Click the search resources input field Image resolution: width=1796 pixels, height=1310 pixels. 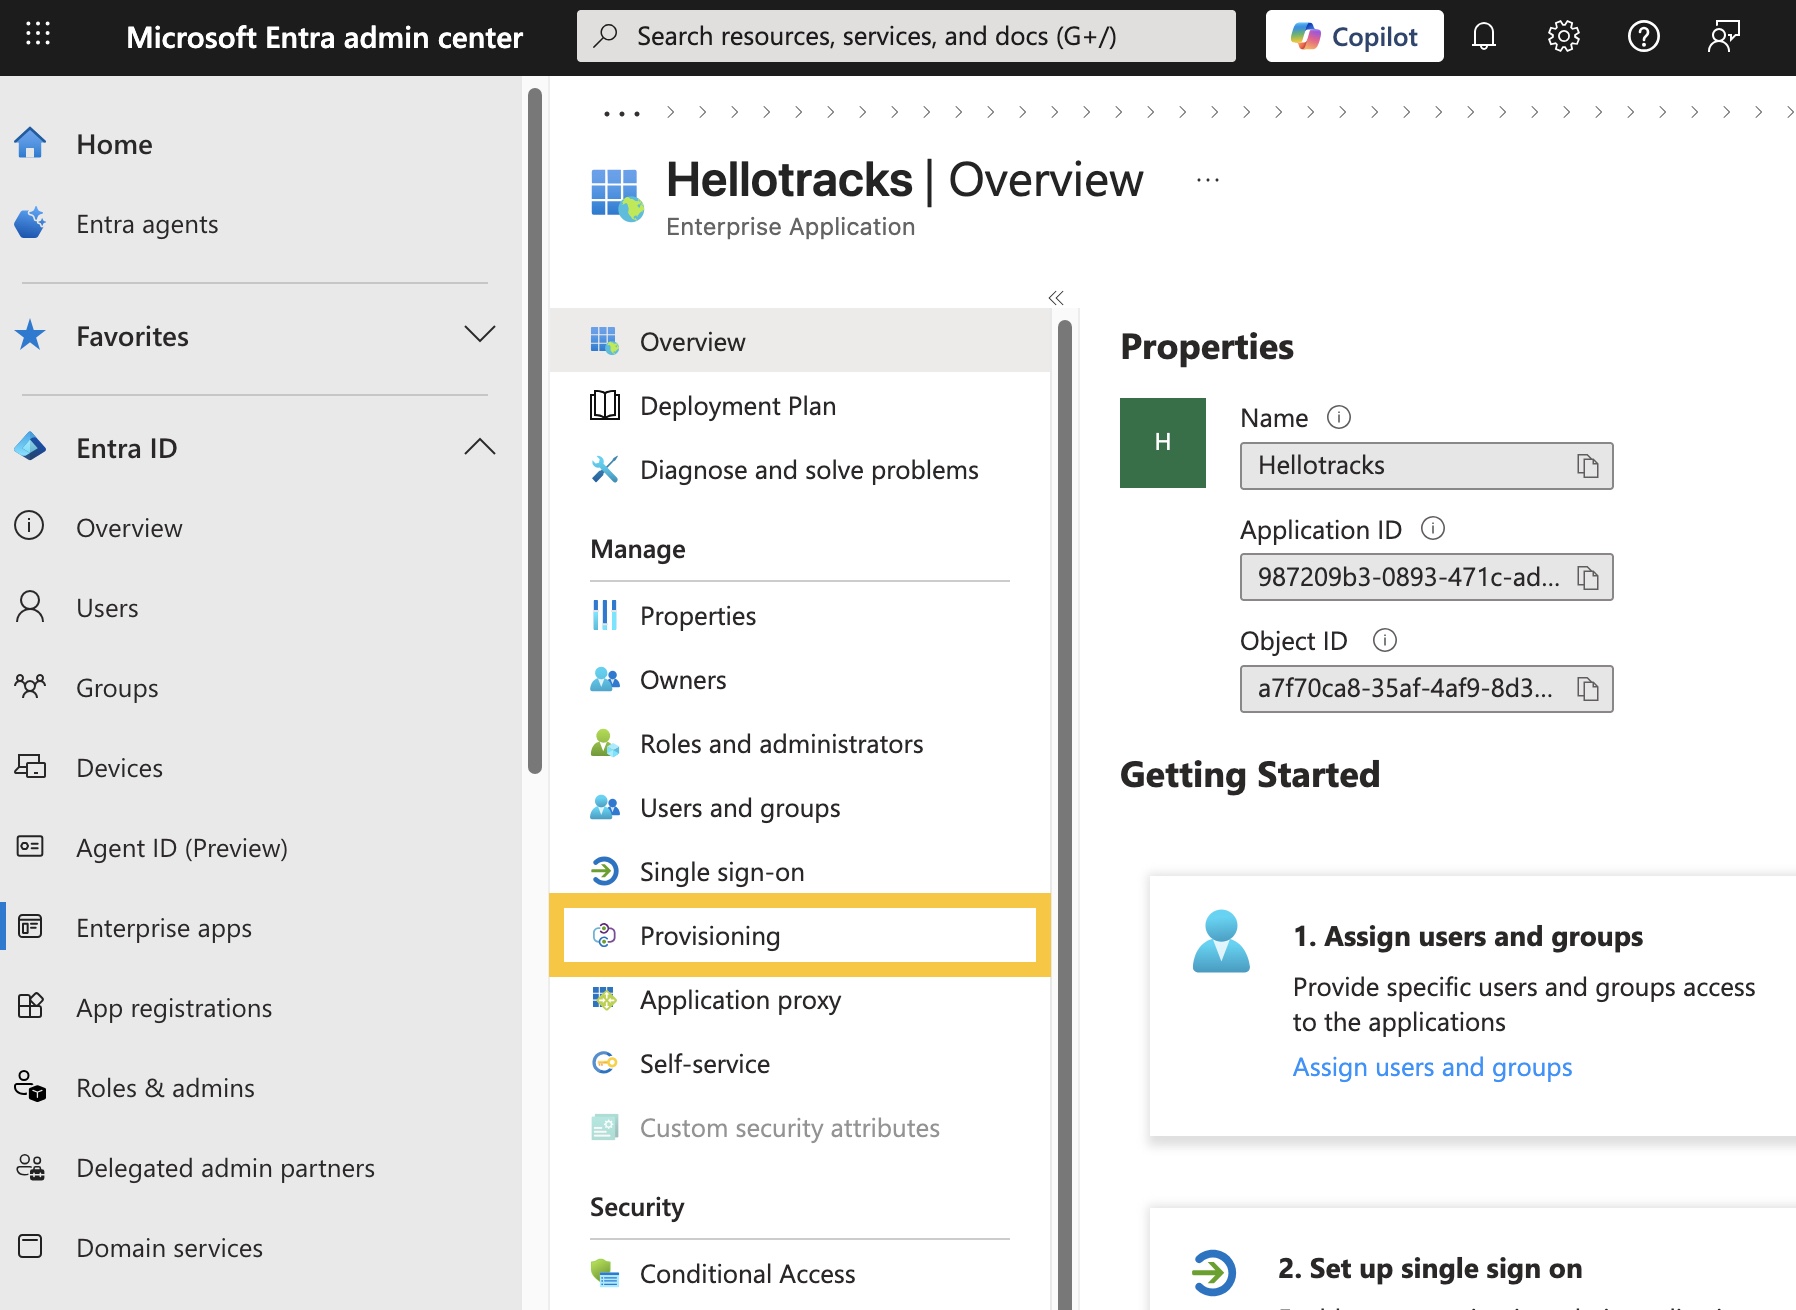click(x=906, y=37)
